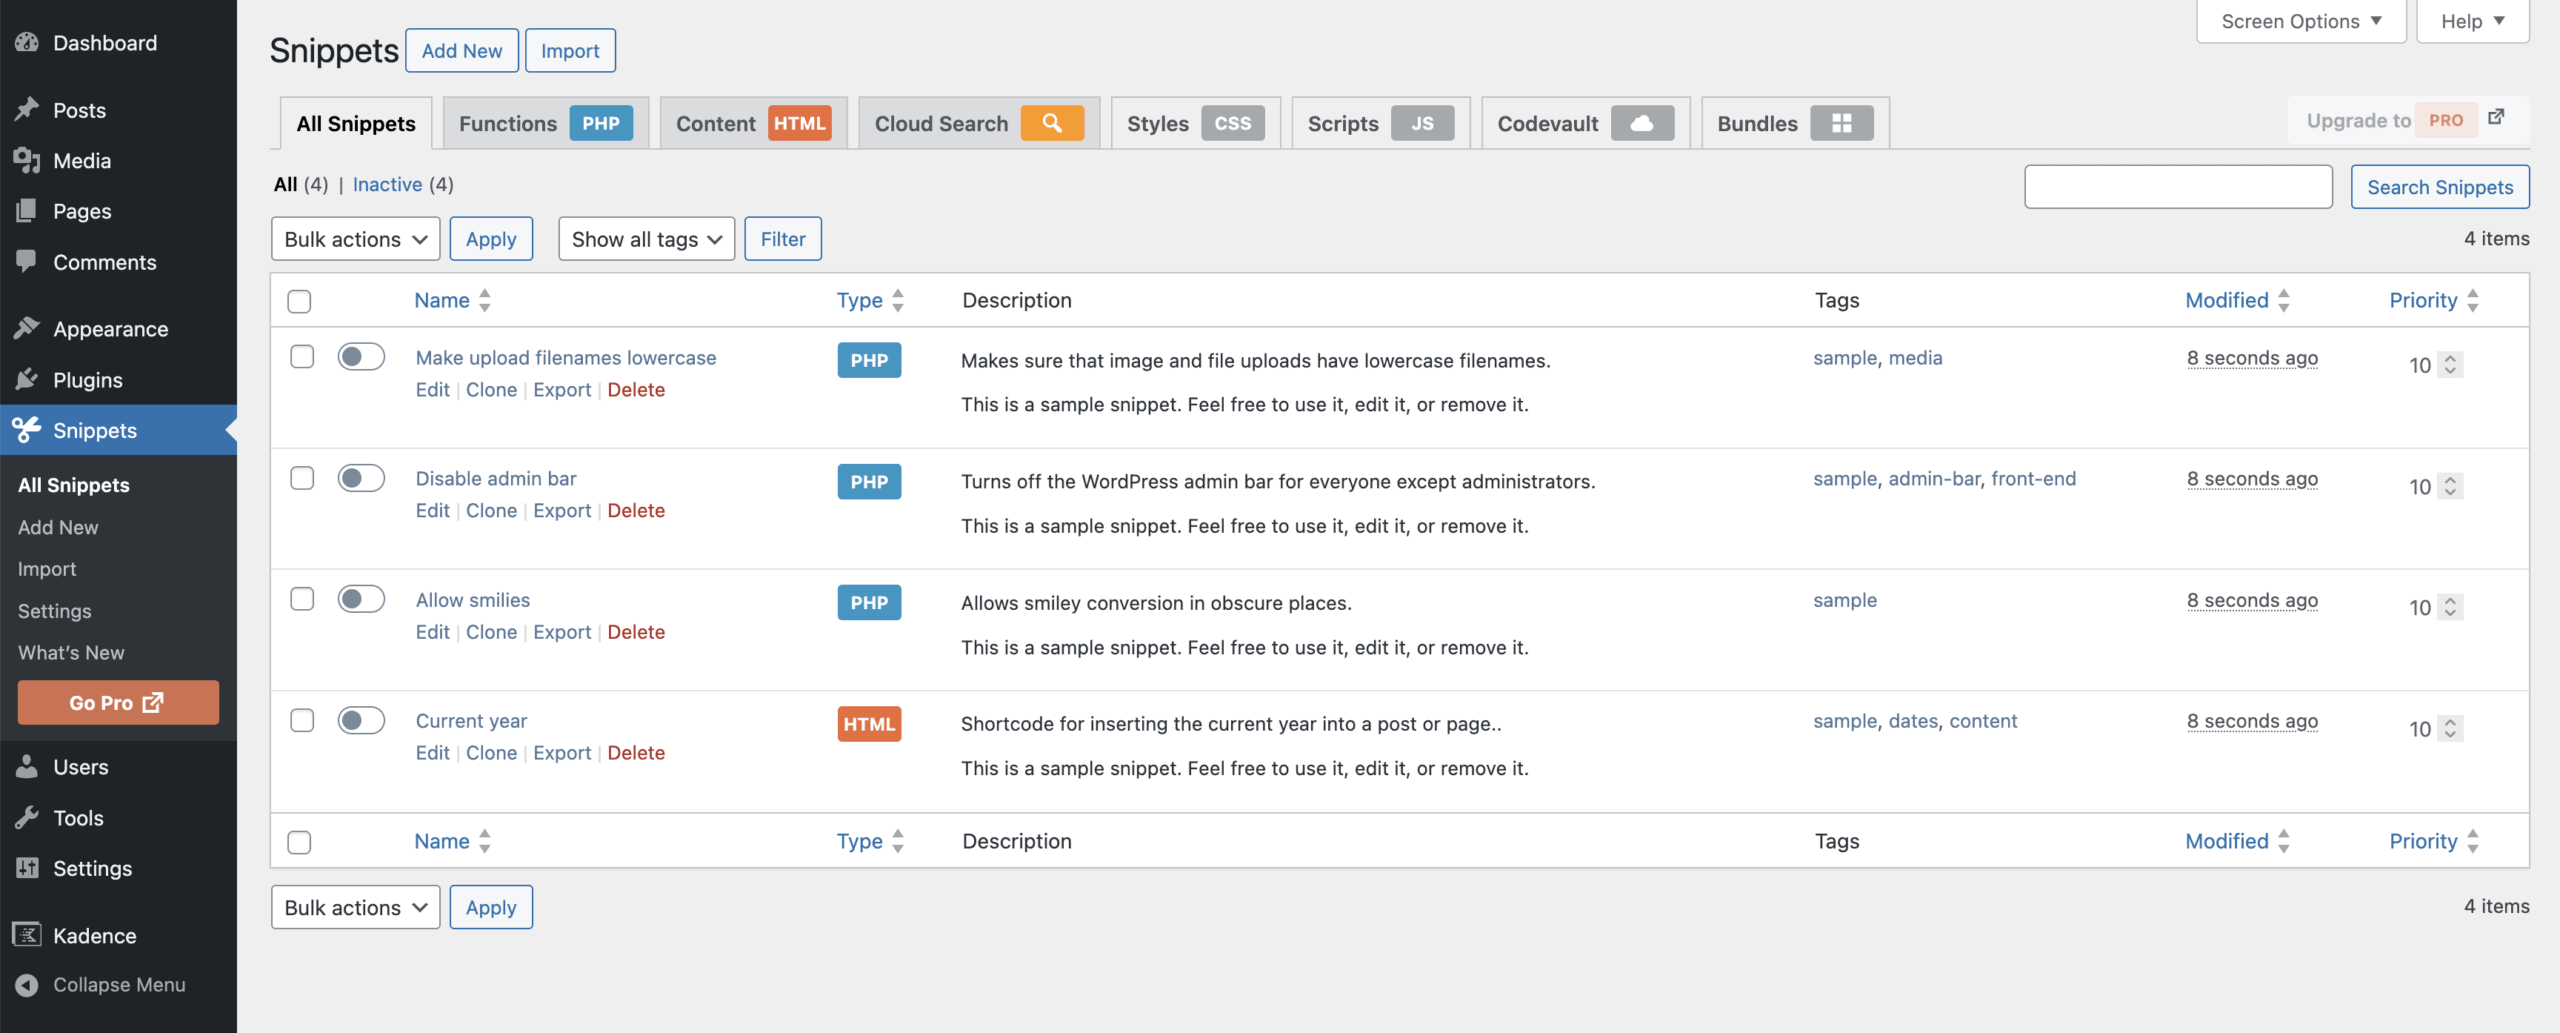Open the Plugins icon in sidebar

click(26, 379)
